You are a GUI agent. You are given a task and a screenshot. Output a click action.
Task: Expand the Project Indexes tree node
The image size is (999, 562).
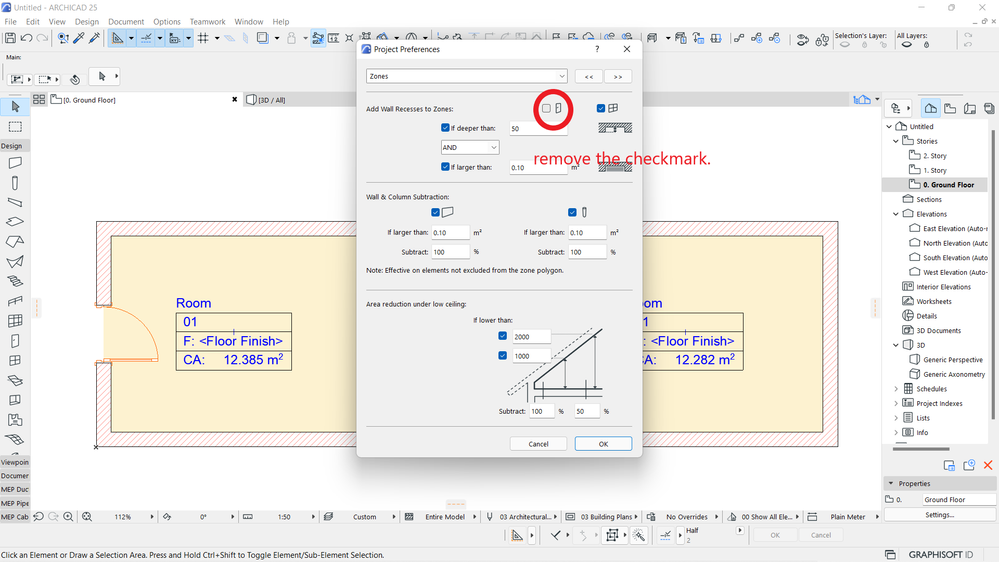point(896,403)
